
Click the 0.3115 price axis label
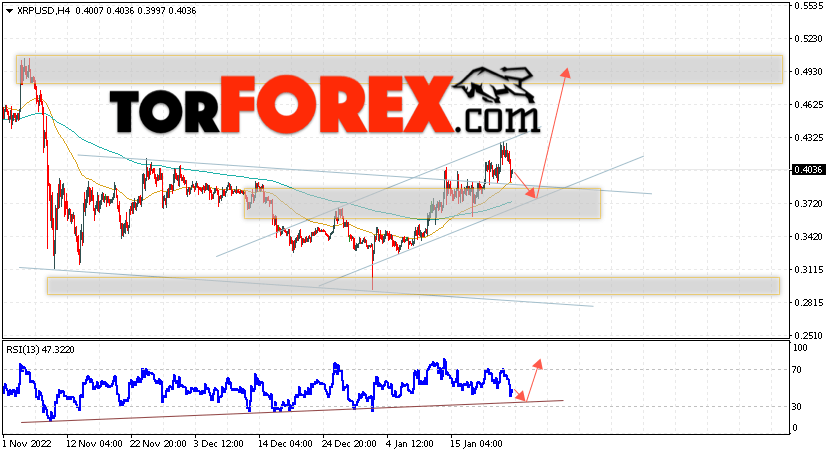pos(808,270)
